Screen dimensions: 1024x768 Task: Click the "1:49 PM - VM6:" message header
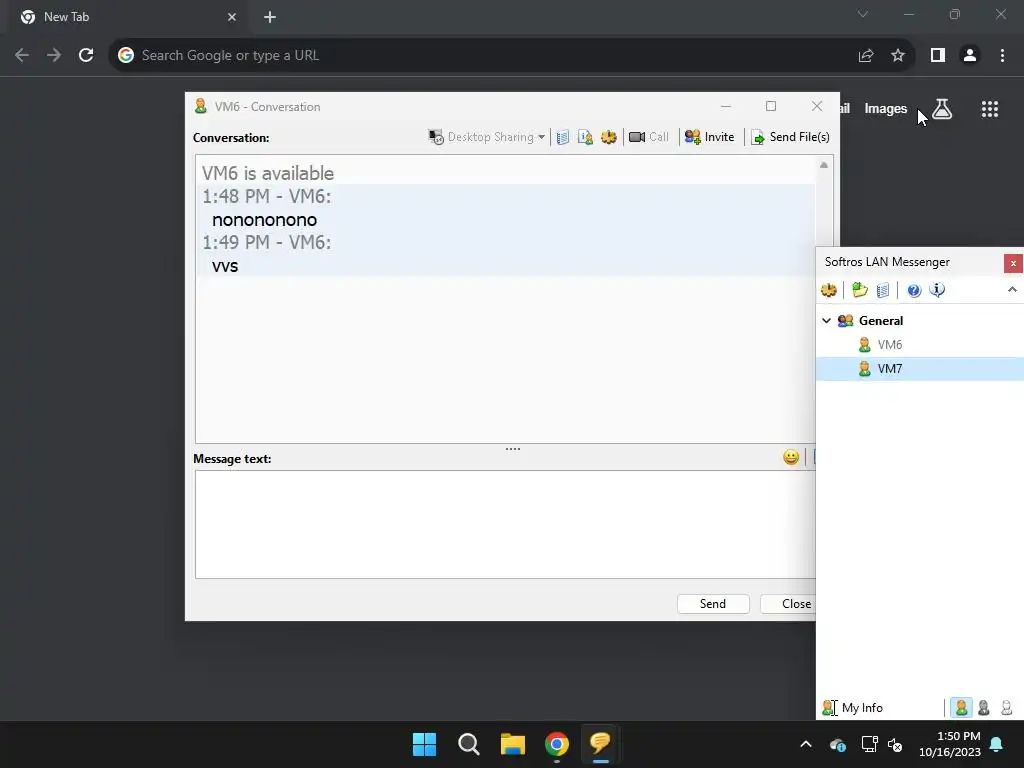click(266, 242)
